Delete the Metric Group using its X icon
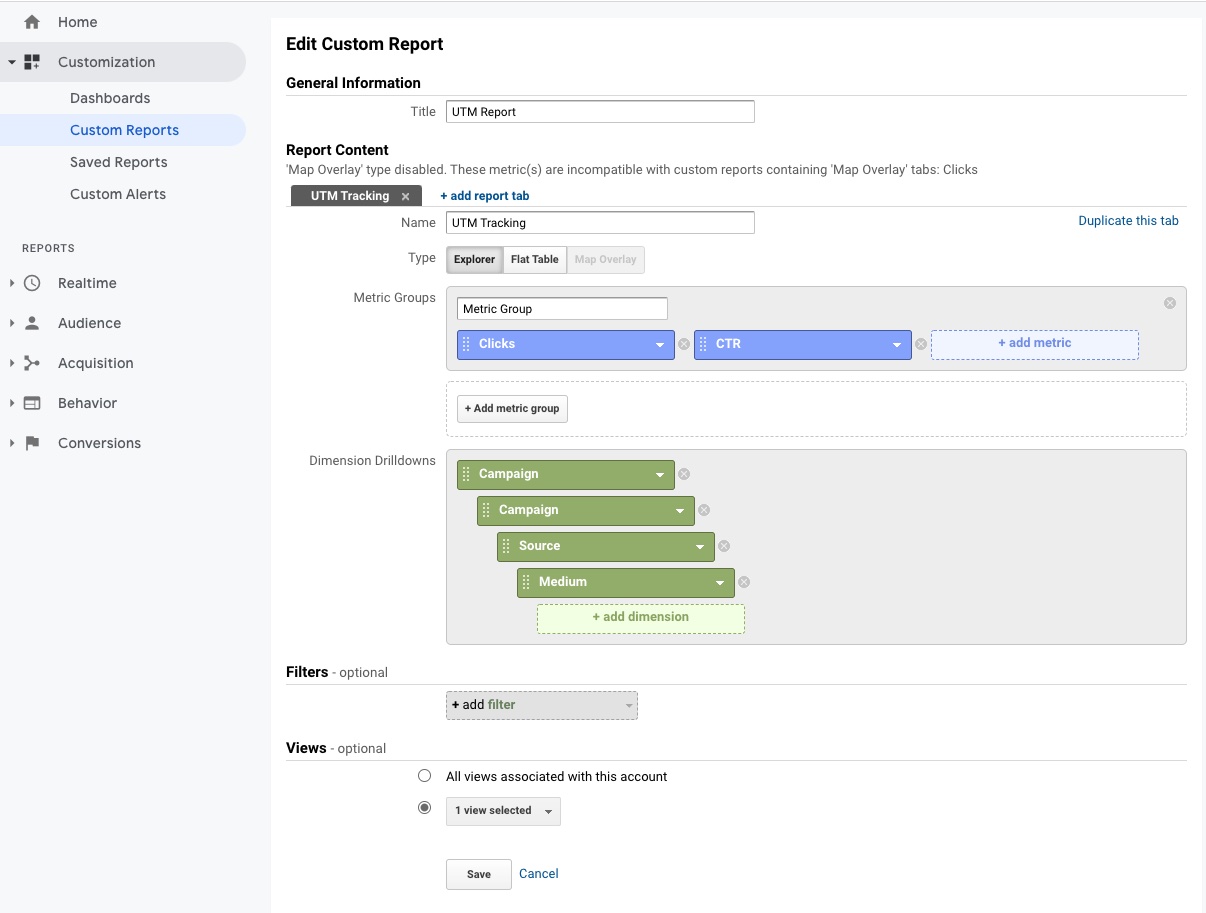 pos(1170,303)
